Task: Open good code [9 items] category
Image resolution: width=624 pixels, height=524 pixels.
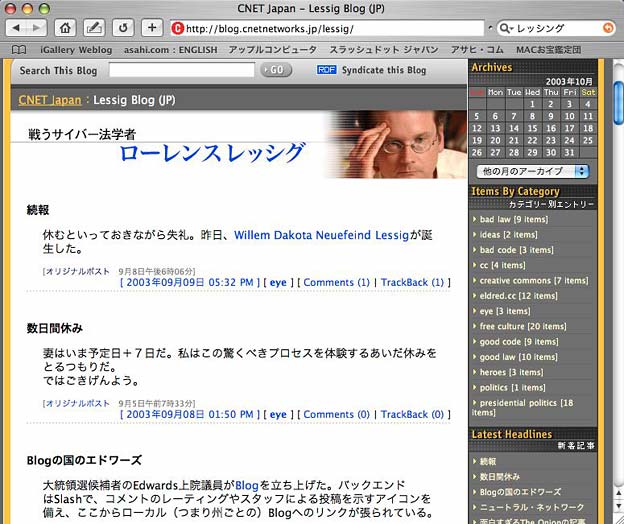Action: pos(519,342)
